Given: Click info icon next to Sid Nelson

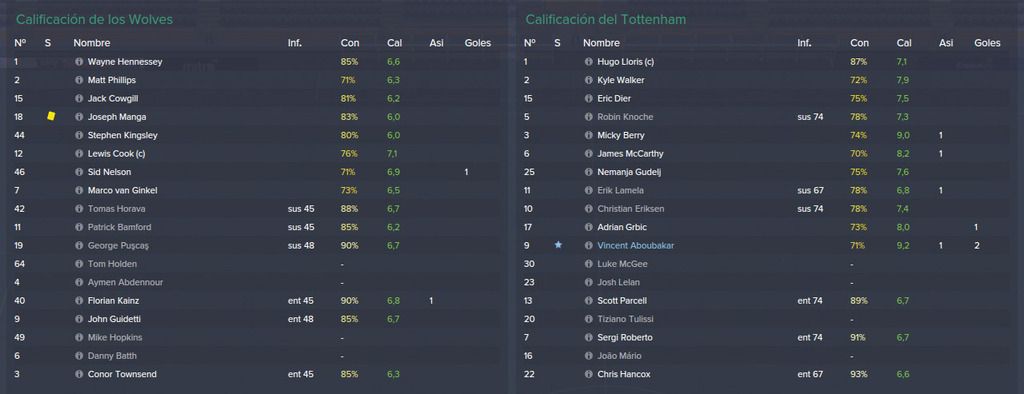Looking at the screenshot, I should tap(79, 172).
